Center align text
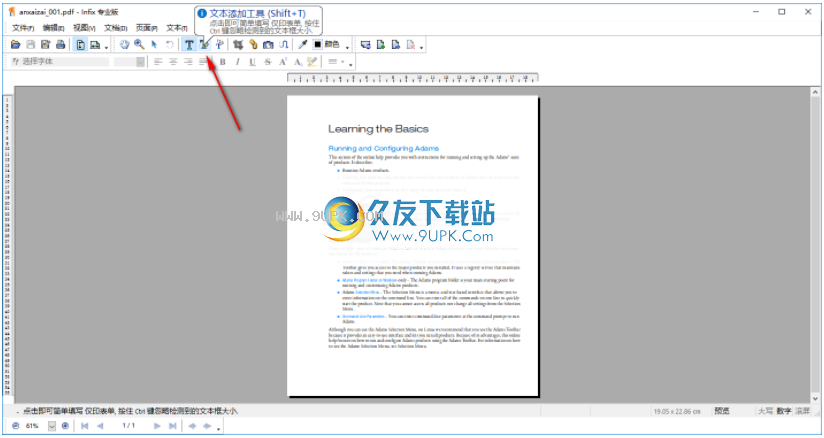The height and width of the screenshot is (438, 824). (173, 62)
